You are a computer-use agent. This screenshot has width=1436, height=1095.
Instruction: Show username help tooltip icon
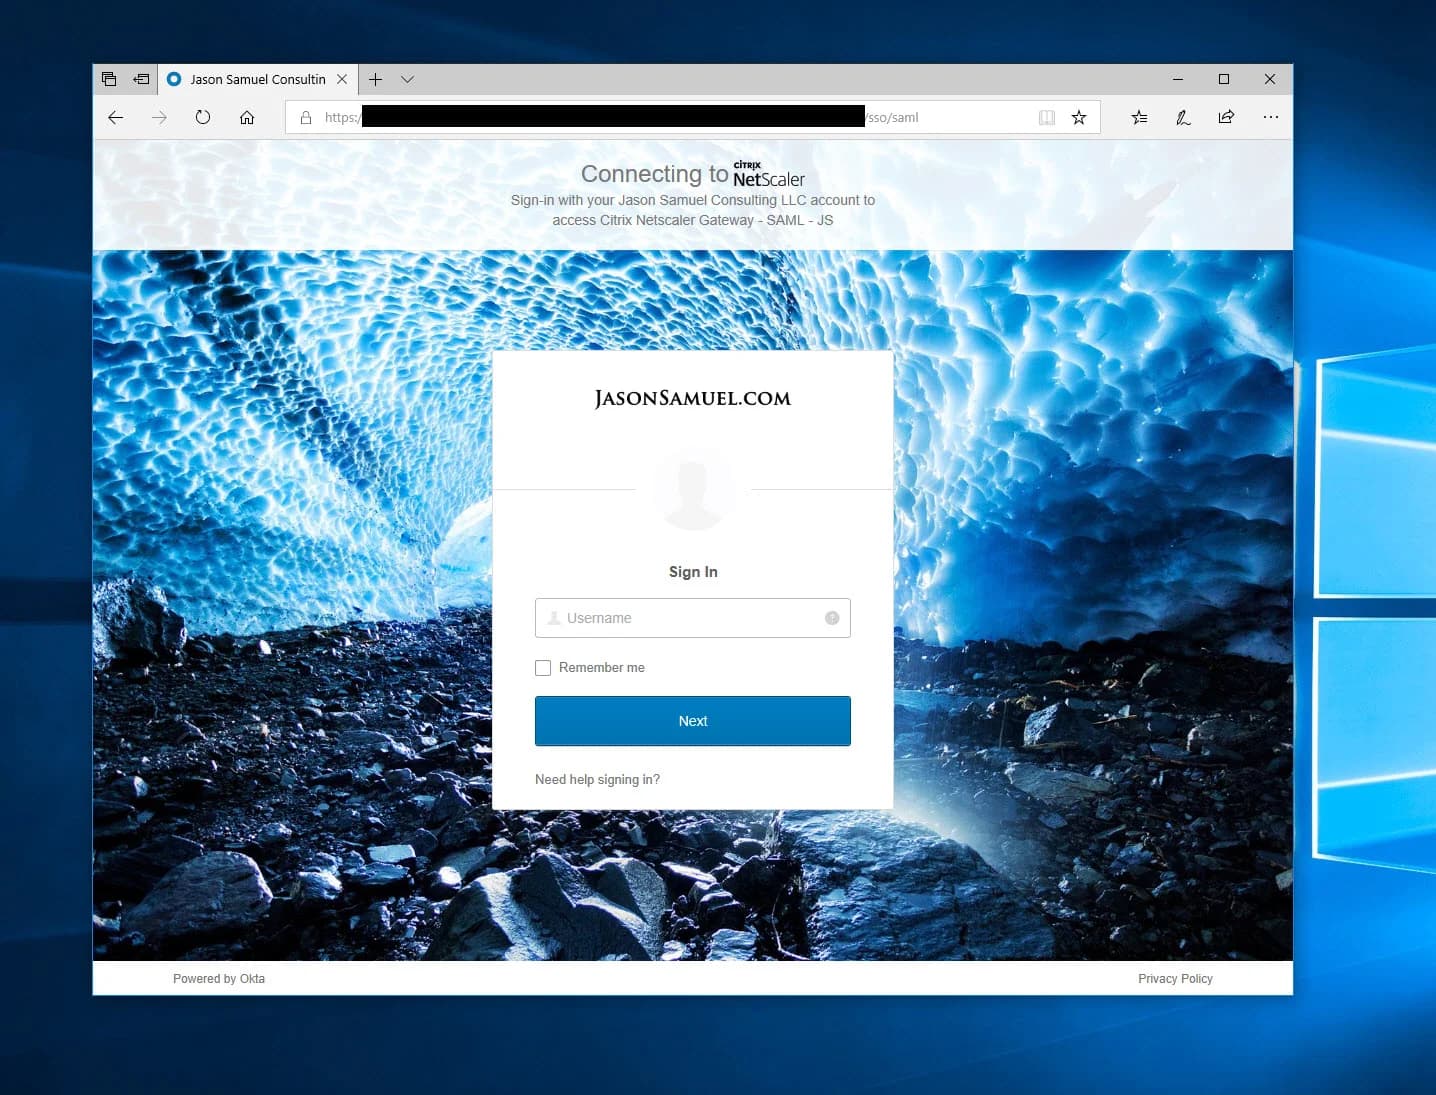(832, 618)
